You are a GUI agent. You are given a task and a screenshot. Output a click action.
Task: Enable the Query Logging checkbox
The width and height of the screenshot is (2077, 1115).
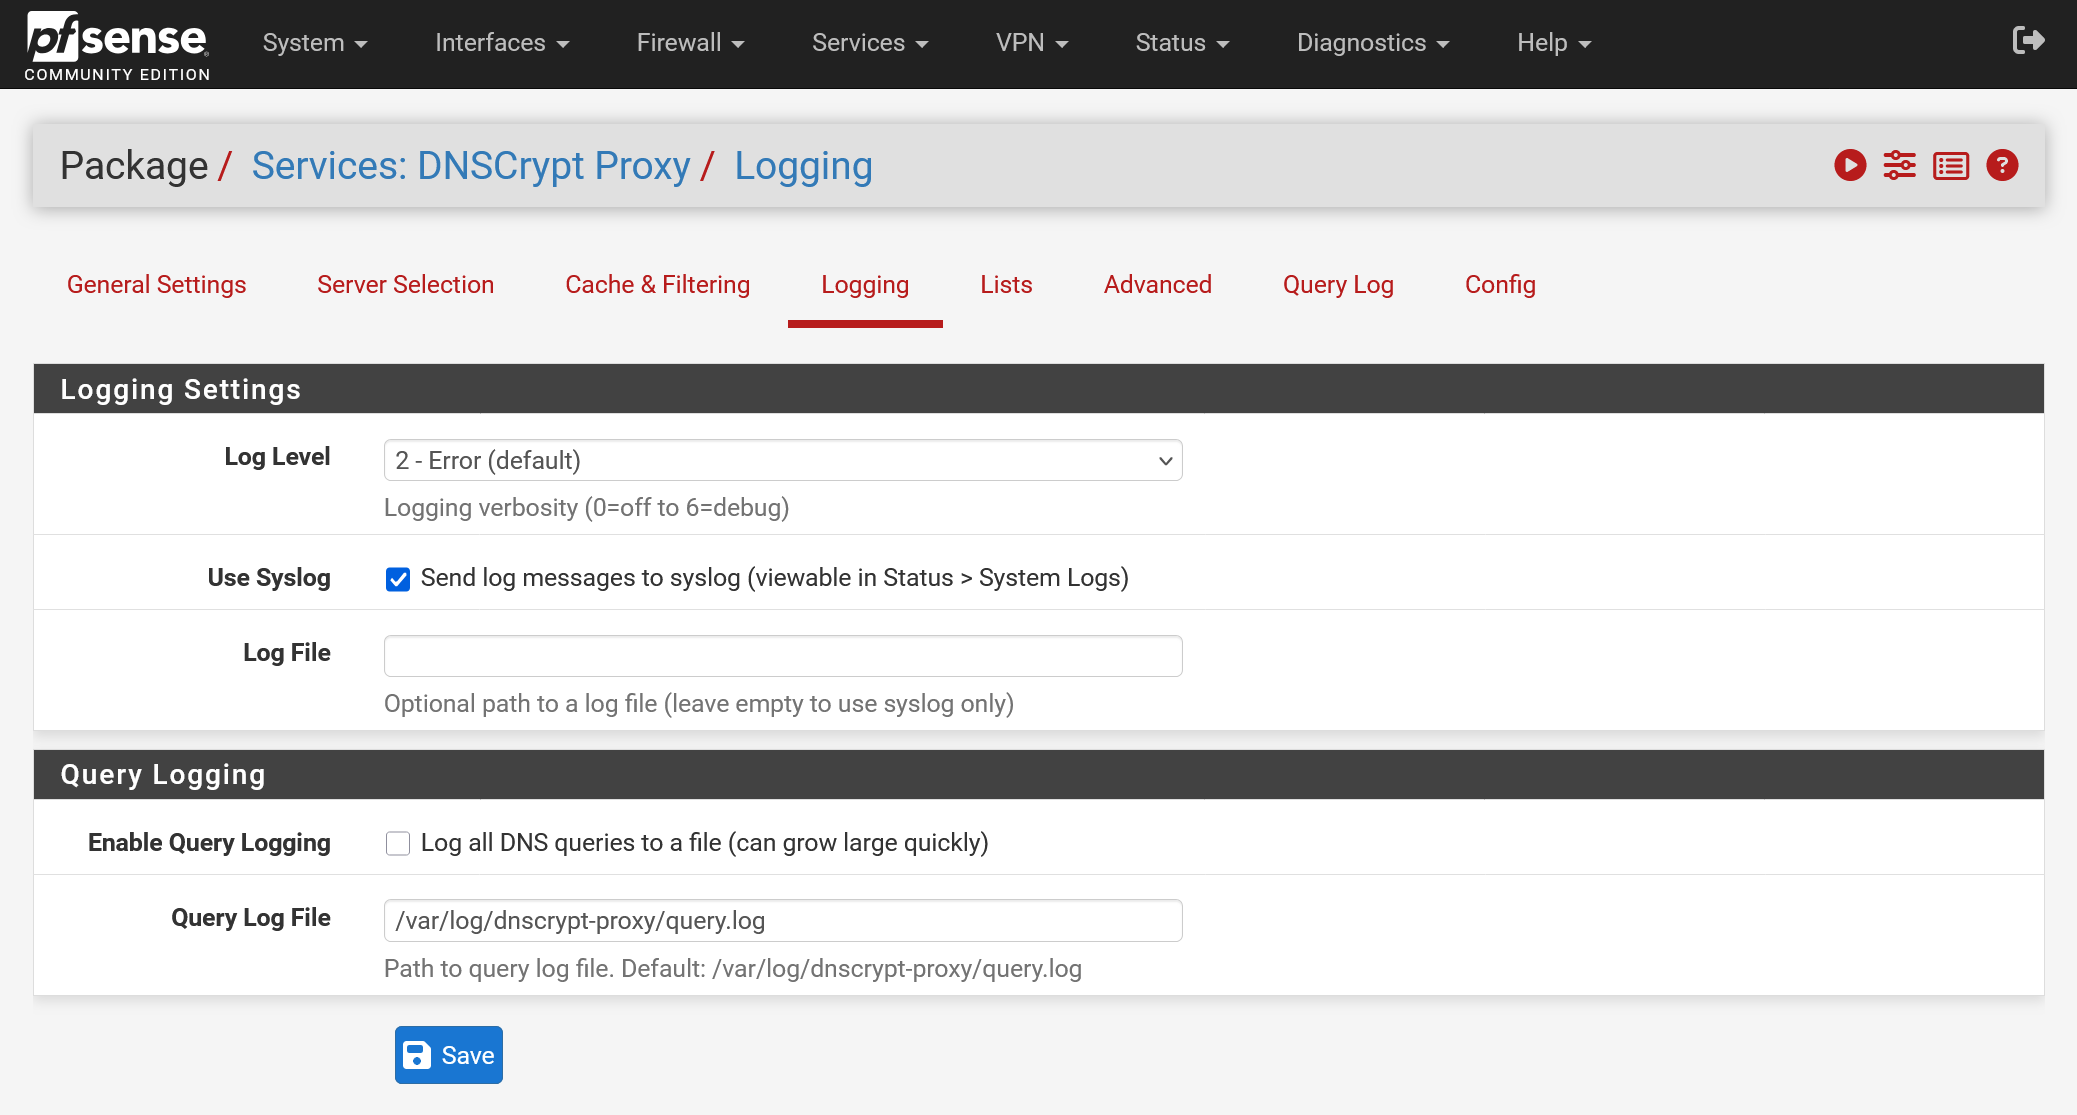pyautogui.click(x=398, y=844)
